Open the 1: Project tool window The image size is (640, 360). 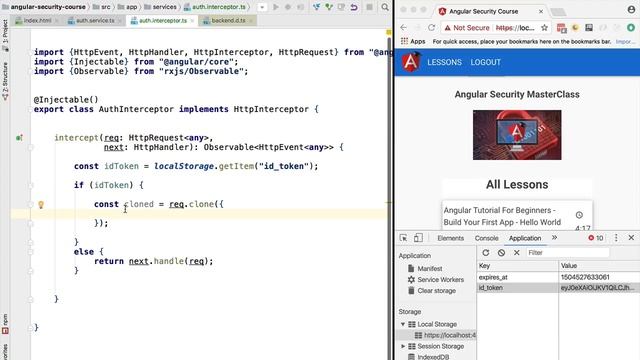pyautogui.click(x=5, y=35)
